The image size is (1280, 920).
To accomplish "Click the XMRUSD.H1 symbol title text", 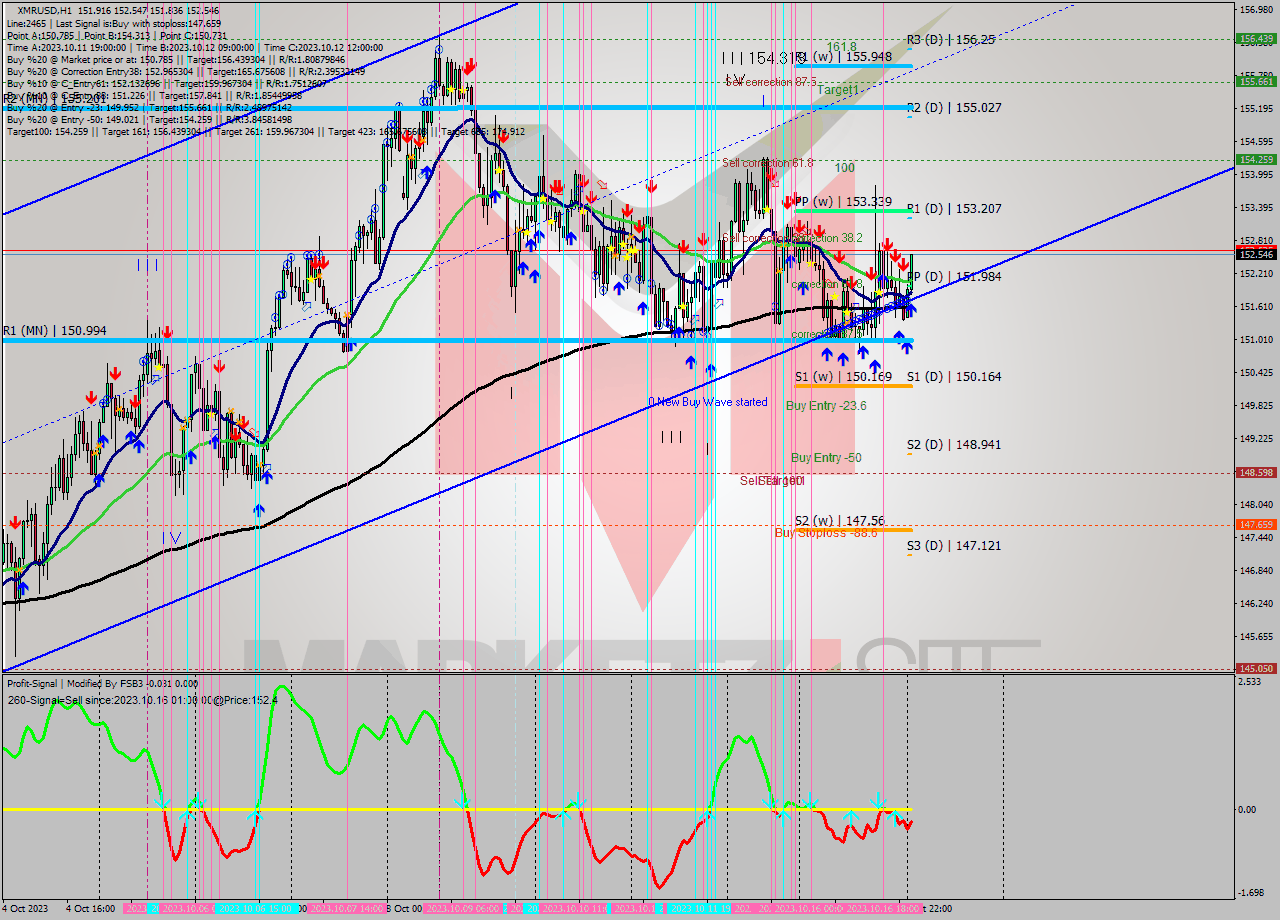I will point(38,9).
